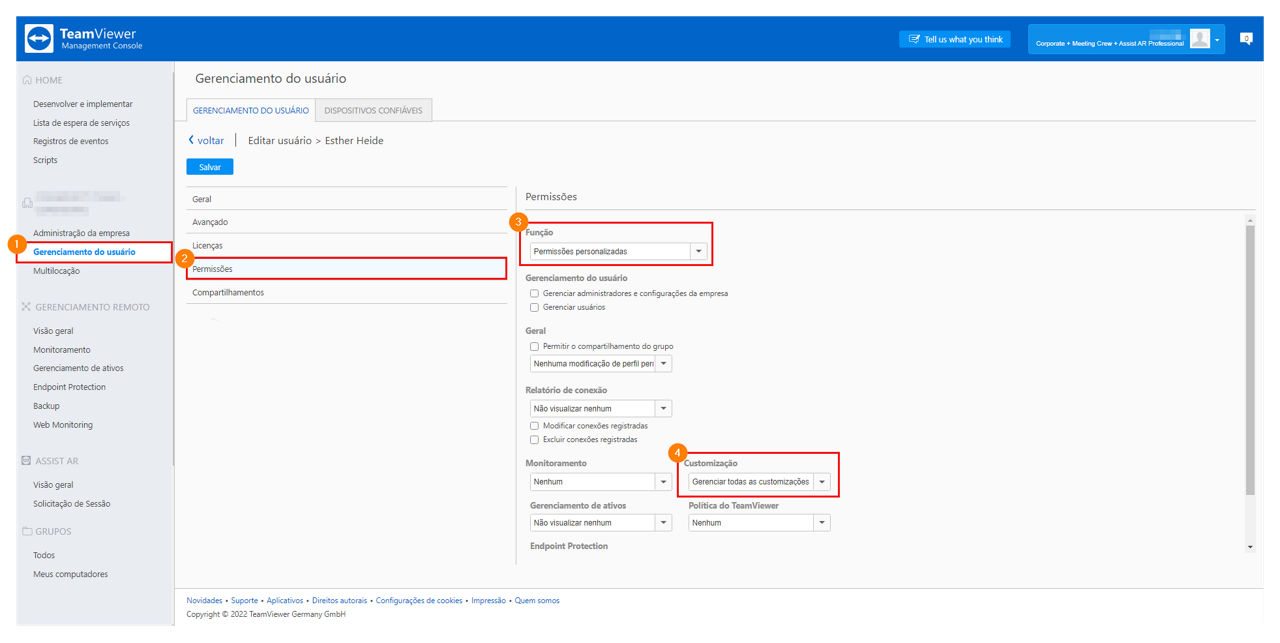Enable Permitir o compartilhamento do grupo checkbox
Image resolution: width=1280 pixels, height=643 pixels.
pyautogui.click(x=534, y=346)
